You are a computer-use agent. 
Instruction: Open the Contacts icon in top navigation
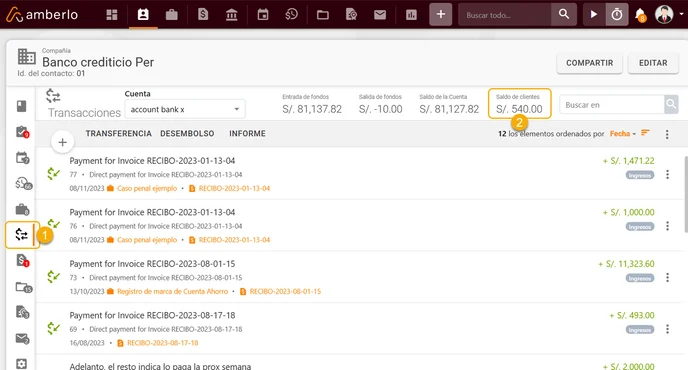(143, 14)
